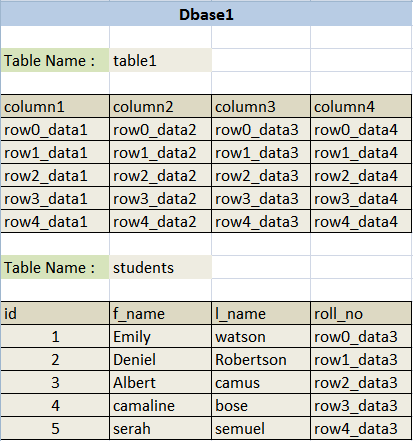The image size is (413, 441).
Task: Select the serah first name cell
Action: coord(160,428)
